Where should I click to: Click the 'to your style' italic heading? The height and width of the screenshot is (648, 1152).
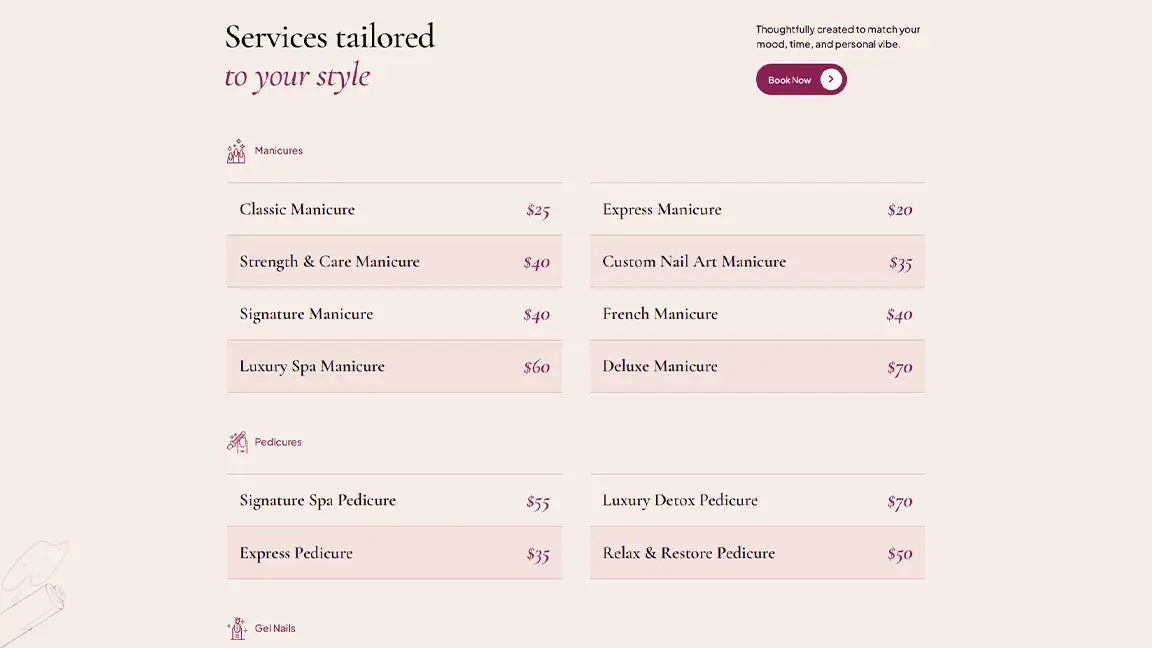point(297,76)
